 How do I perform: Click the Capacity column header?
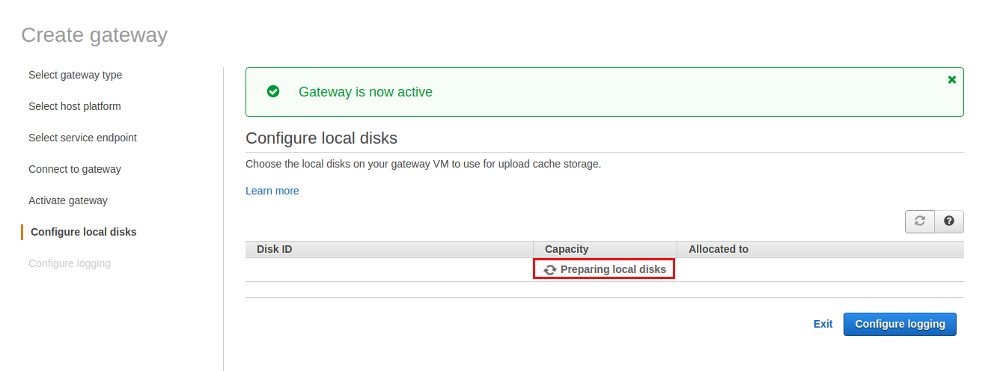click(566, 249)
